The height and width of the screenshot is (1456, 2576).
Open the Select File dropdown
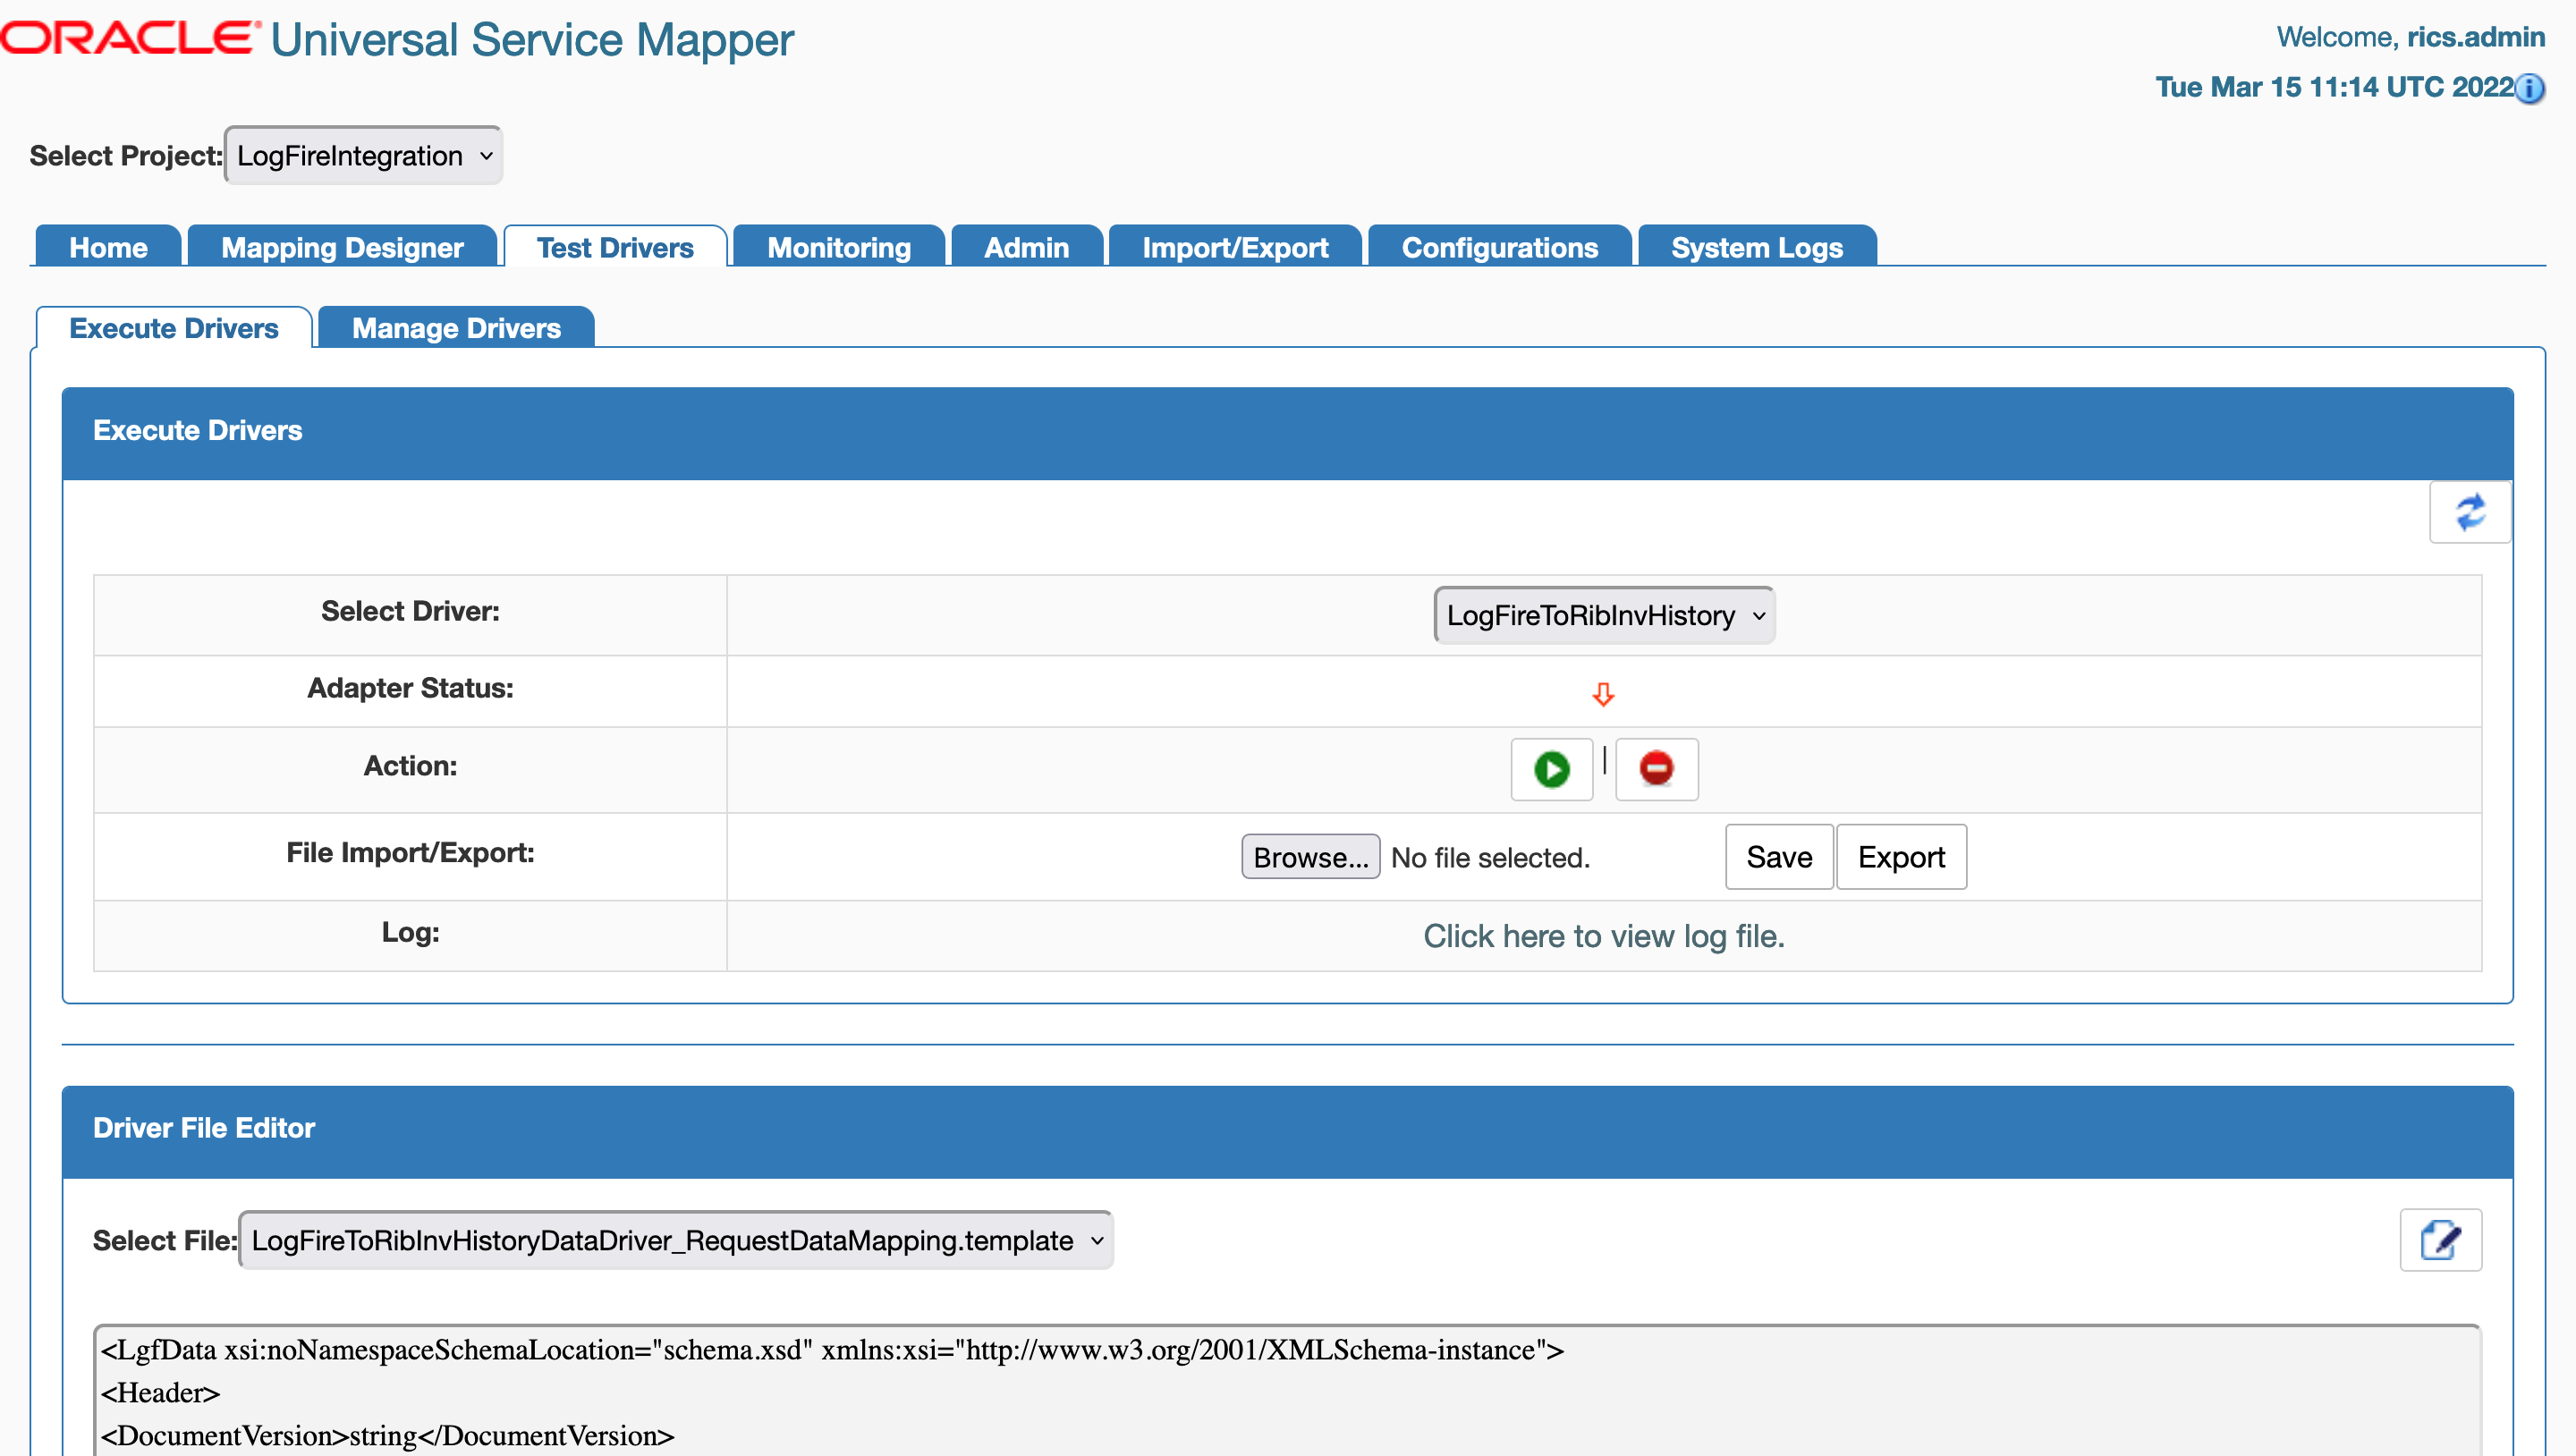675,1240
